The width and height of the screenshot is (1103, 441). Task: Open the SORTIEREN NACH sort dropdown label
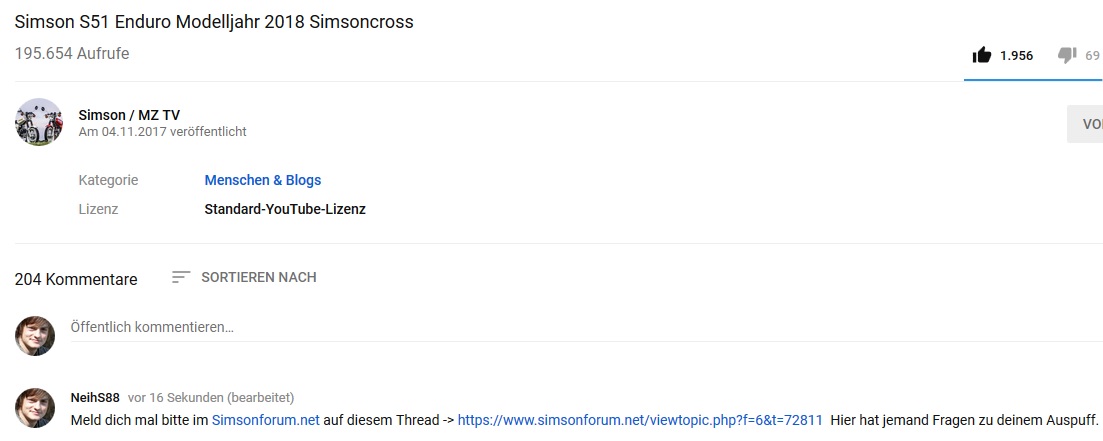coord(258,277)
